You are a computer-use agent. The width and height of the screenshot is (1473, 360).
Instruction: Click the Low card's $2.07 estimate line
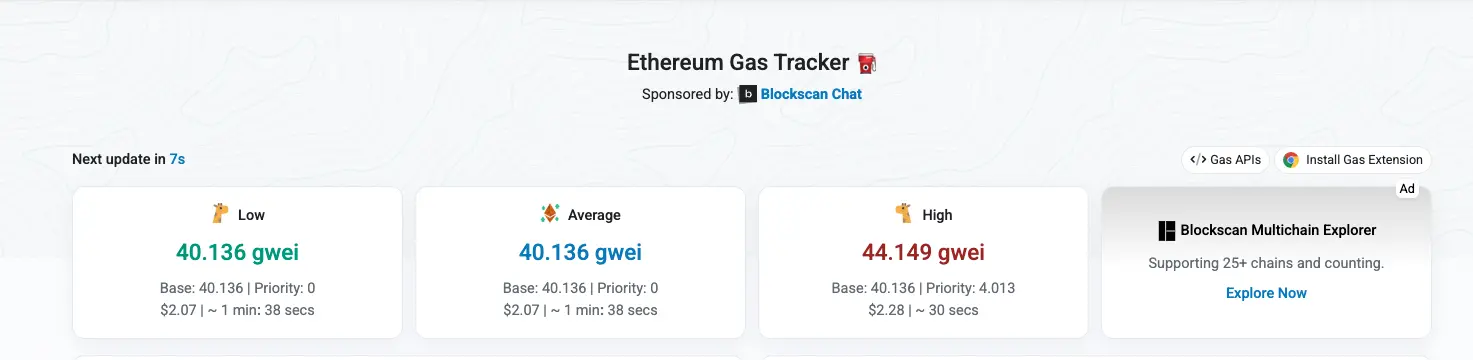point(237,310)
